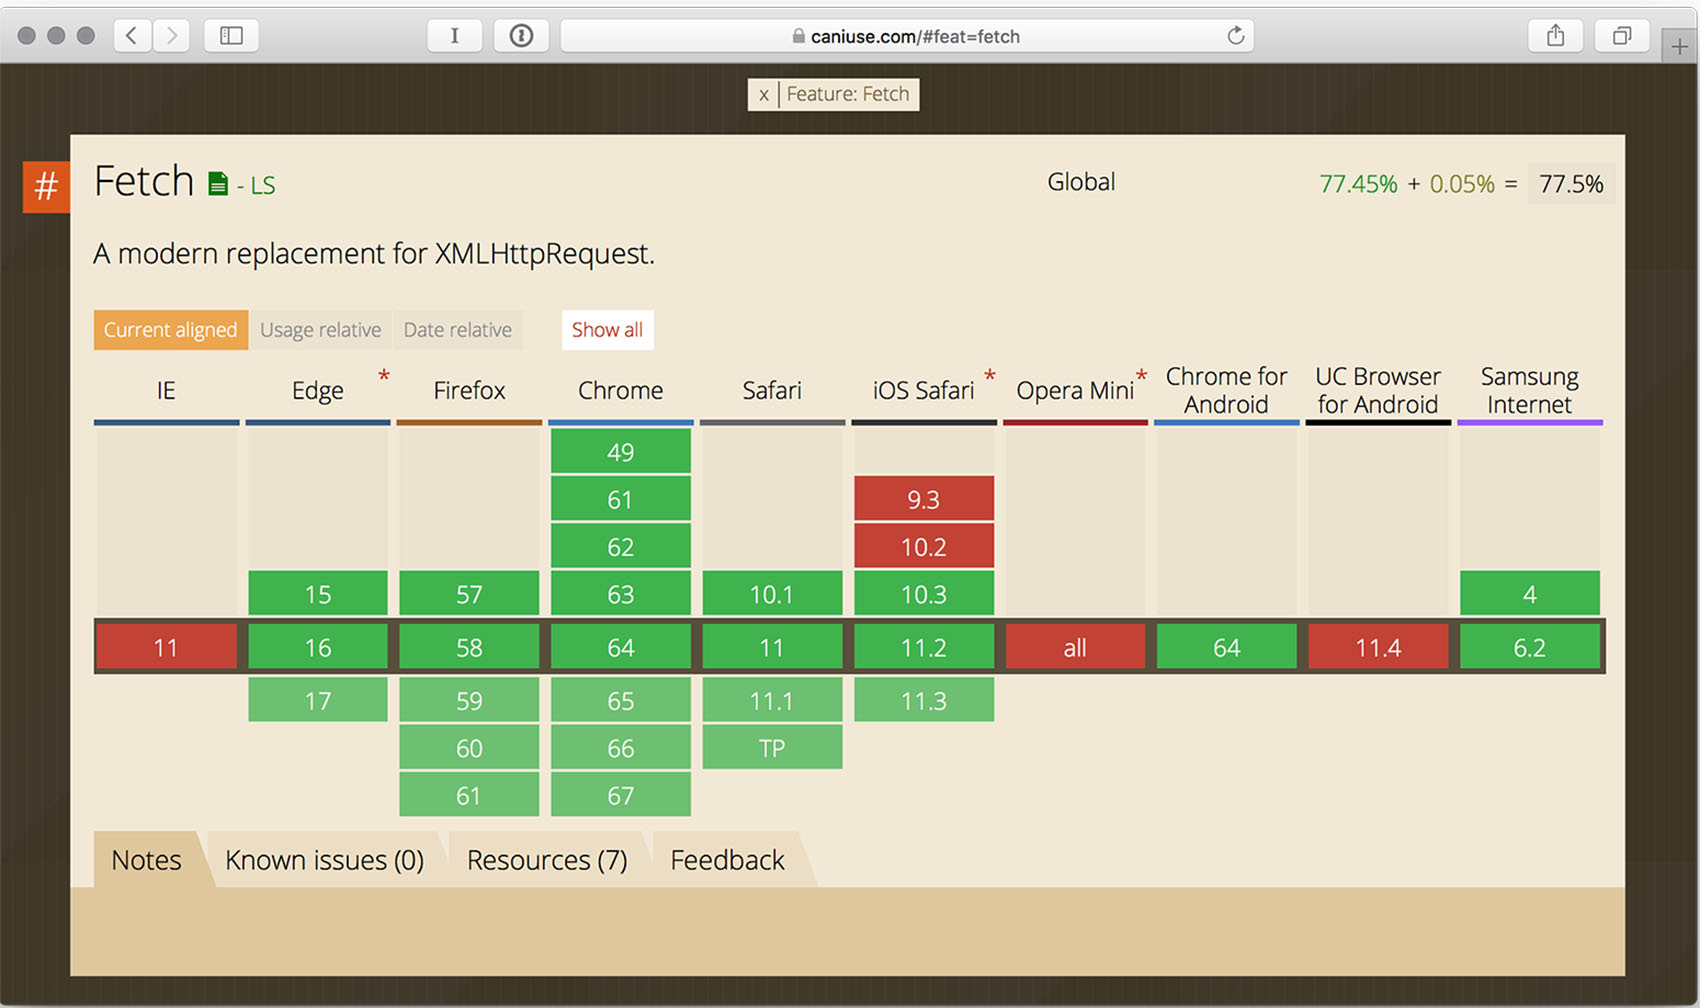Click the Edge 15 cell
Viewport: 1700px width, 1008px height.
click(x=318, y=594)
